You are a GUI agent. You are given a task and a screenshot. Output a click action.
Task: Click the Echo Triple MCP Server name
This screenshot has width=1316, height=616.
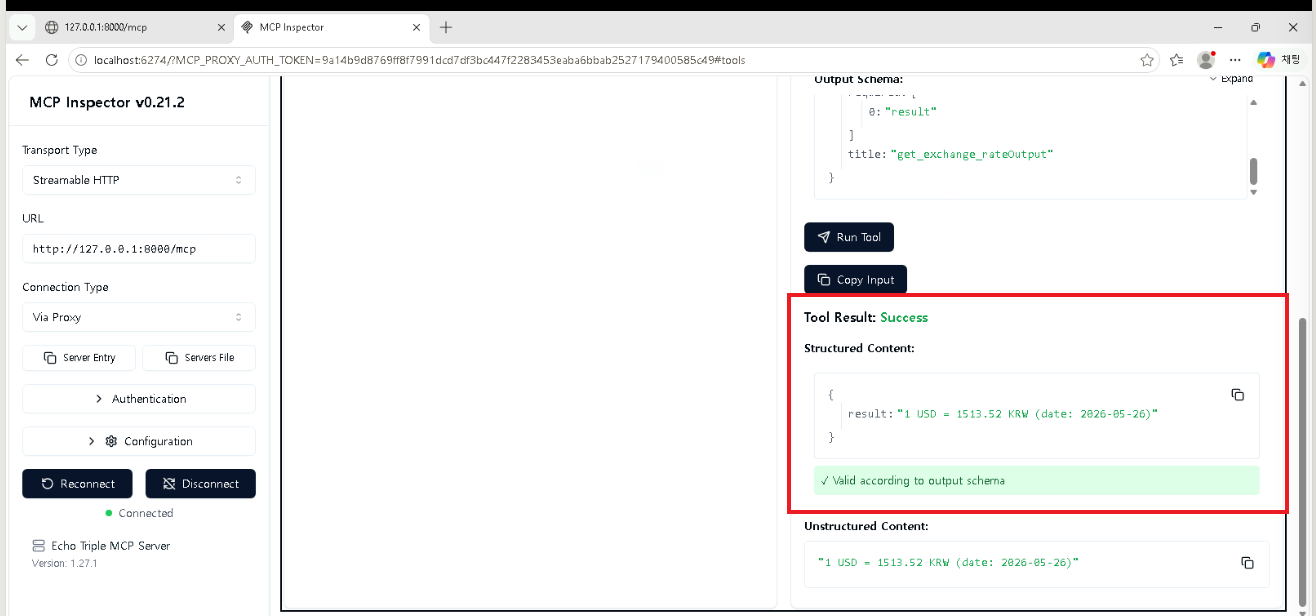tap(110, 546)
